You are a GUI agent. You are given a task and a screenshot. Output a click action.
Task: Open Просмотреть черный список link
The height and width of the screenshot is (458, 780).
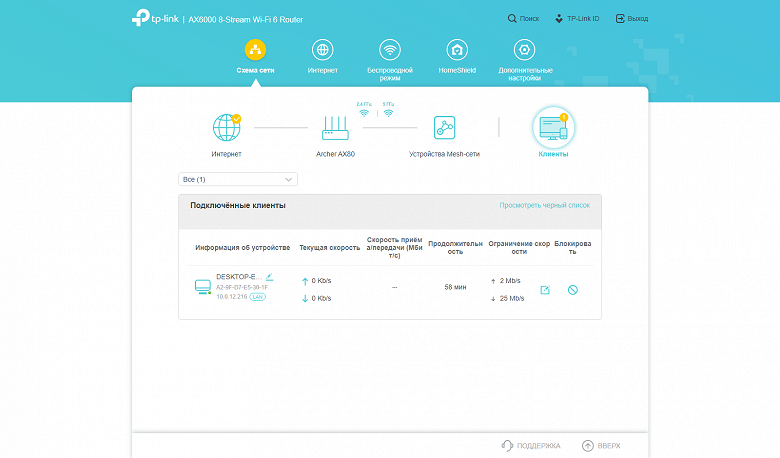(545, 205)
